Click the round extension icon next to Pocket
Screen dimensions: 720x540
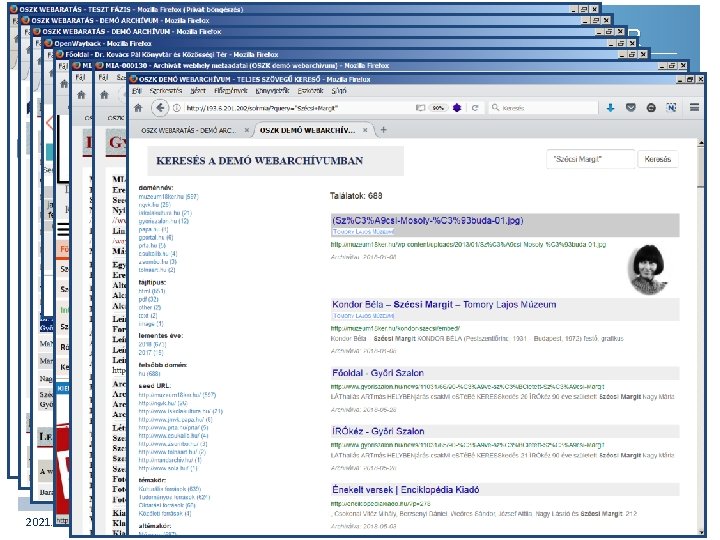coord(651,108)
